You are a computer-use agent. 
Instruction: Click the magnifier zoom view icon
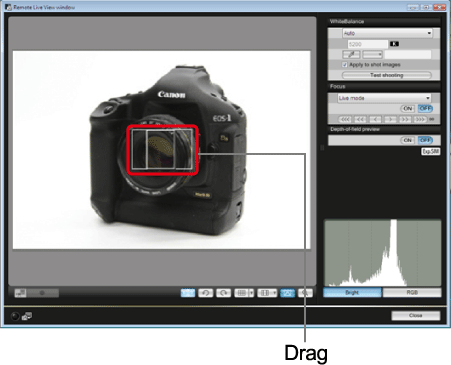(305, 293)
